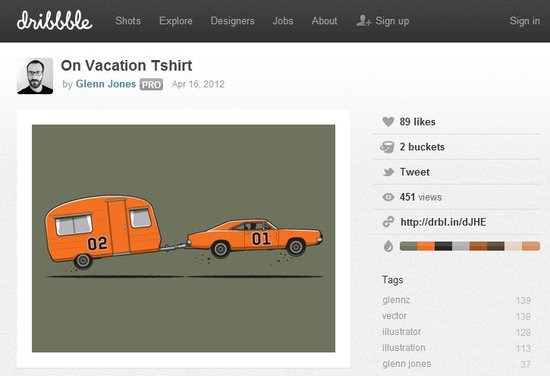The image size is (550, 376).
Task: Select the orange color swatch
Action: coord(426,246)
